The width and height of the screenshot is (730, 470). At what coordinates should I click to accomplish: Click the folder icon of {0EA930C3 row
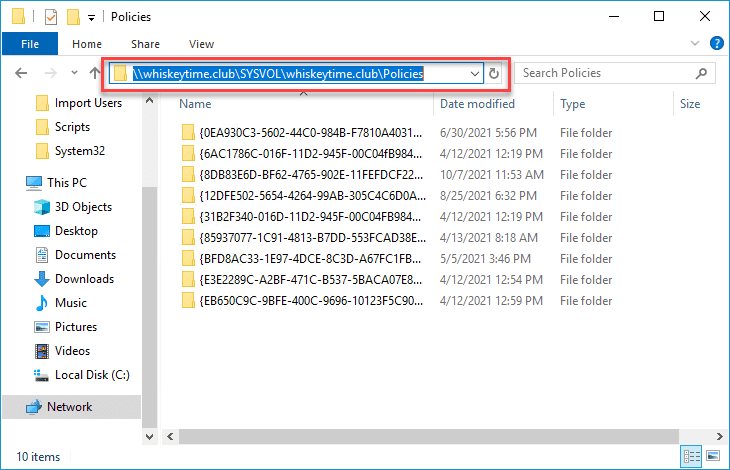click(188, 133)
